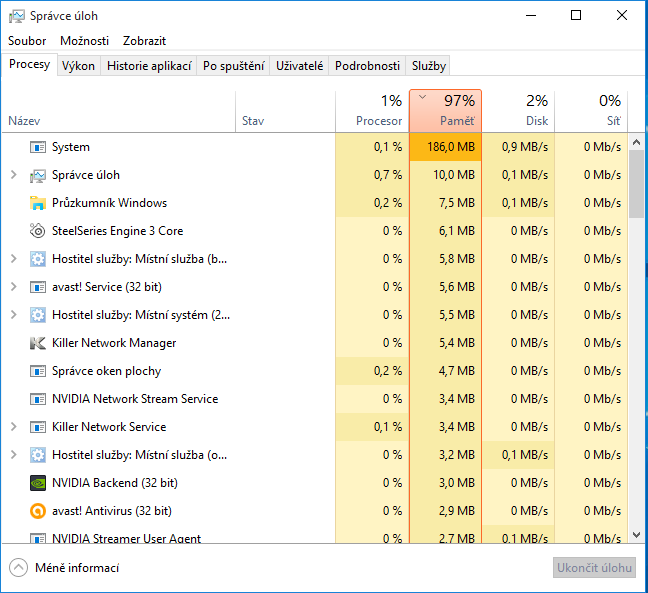This screenshot has width=648, height=593.
Task: Click the avast! Antivirus orange icon
Action: 38,511
